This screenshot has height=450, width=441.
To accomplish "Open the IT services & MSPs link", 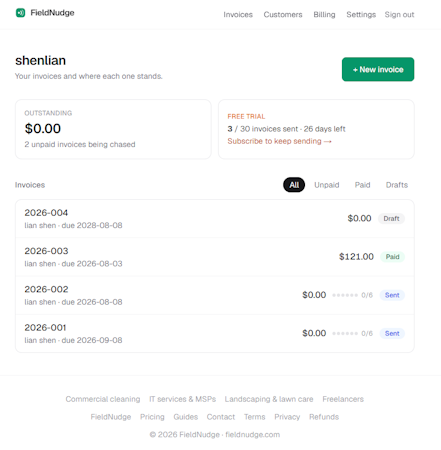I will (x=182, y=399).
